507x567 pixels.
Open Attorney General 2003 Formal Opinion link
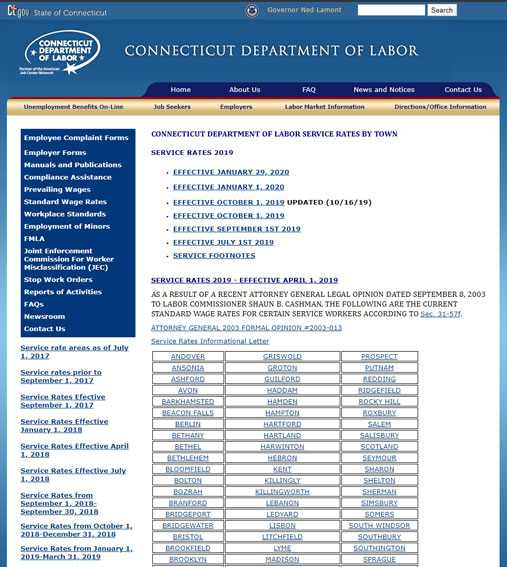(246, 328)
